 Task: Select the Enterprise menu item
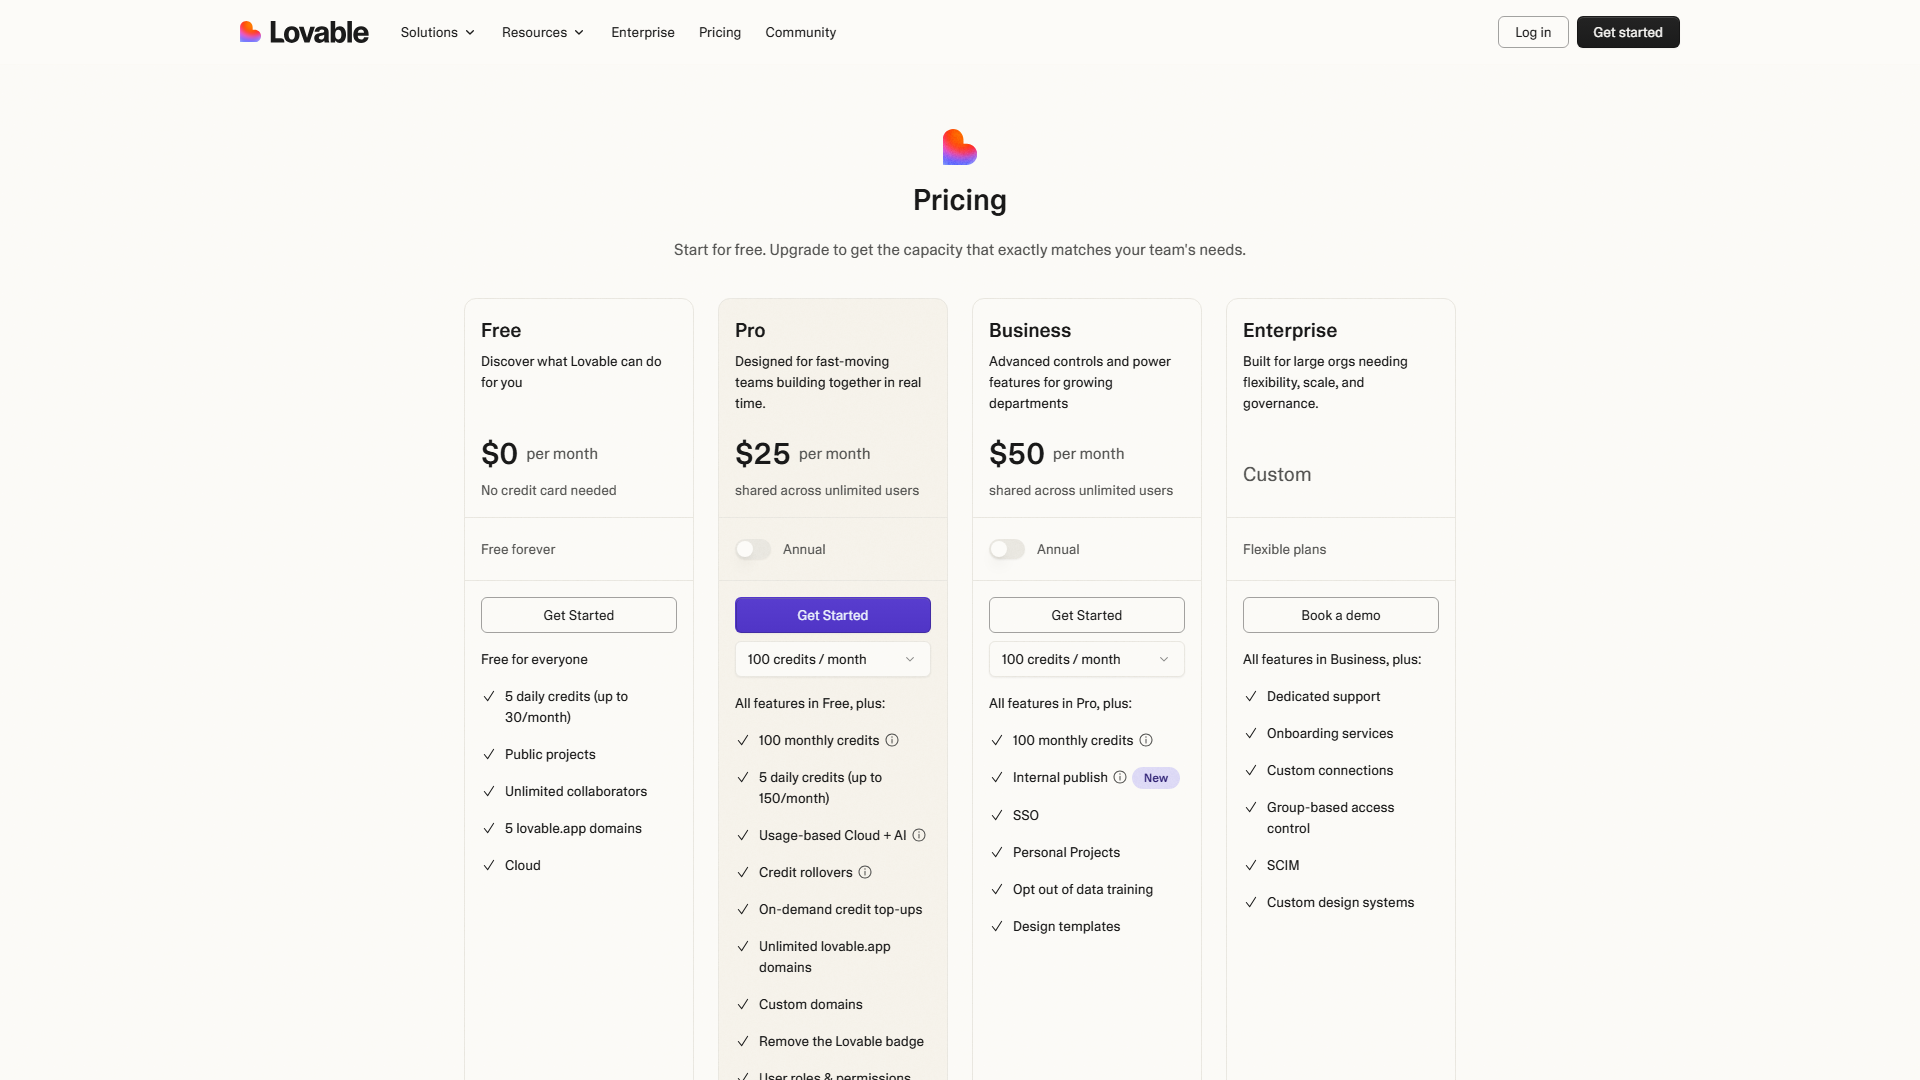pos(643,32)
